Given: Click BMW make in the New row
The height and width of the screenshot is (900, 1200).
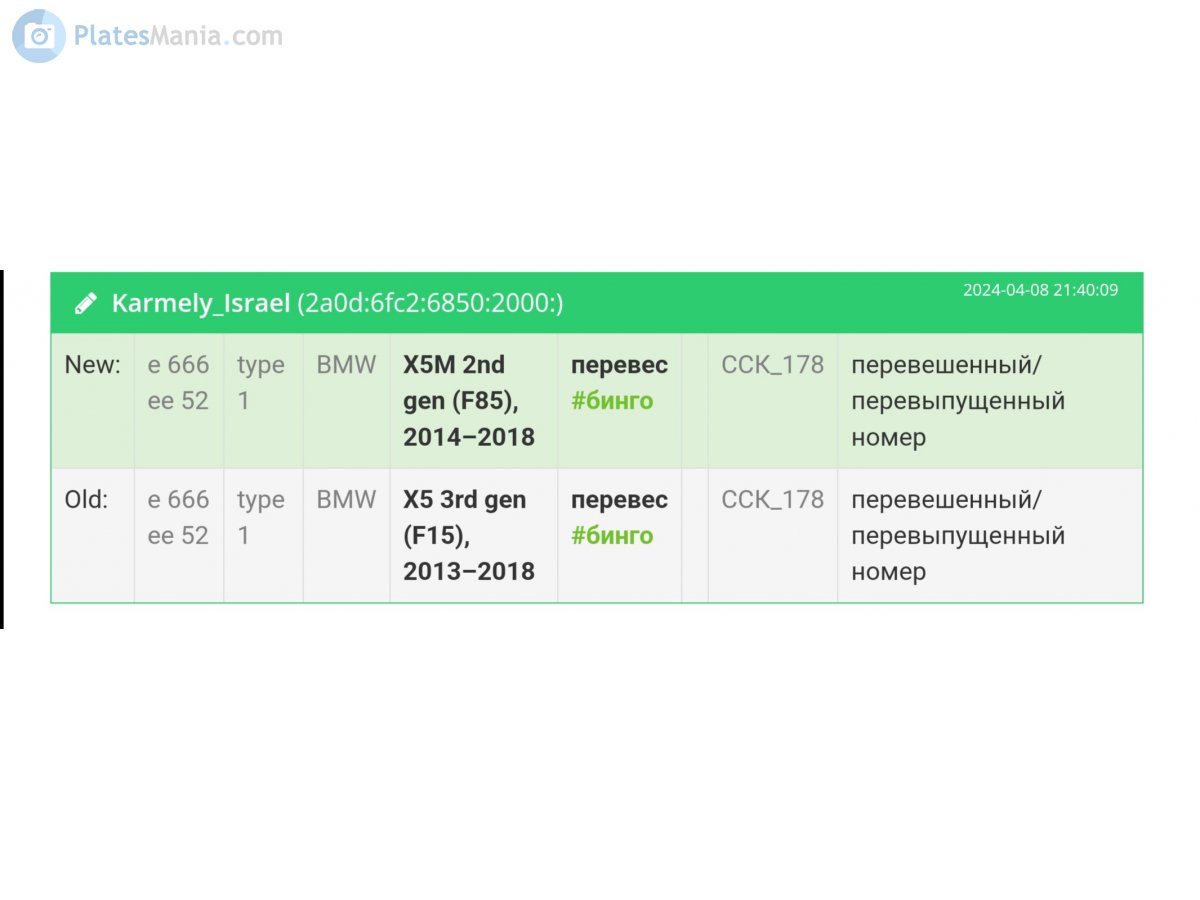Looking at the screenshot, I should pyautogui.click(x=346, y=365).
